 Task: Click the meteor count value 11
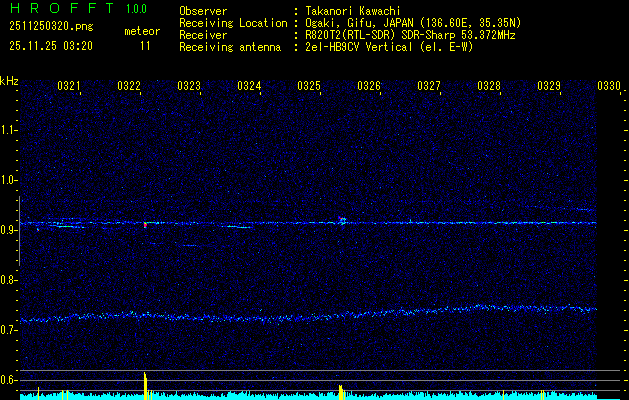145,46
